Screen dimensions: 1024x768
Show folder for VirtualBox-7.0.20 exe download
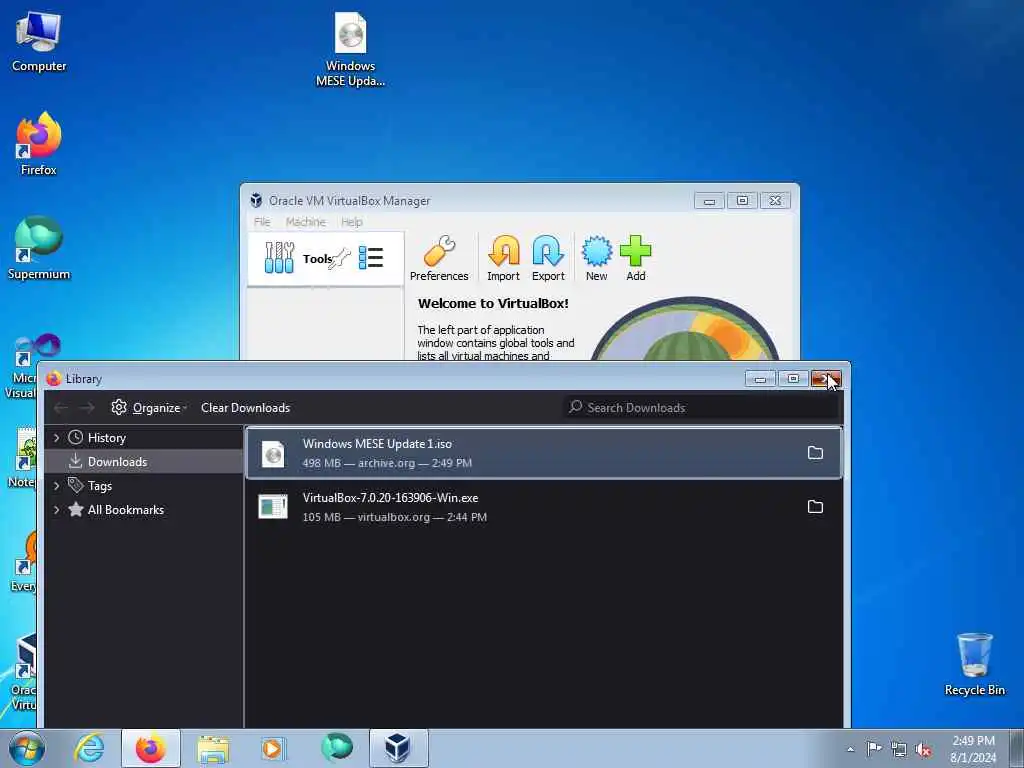click(815, 507)
